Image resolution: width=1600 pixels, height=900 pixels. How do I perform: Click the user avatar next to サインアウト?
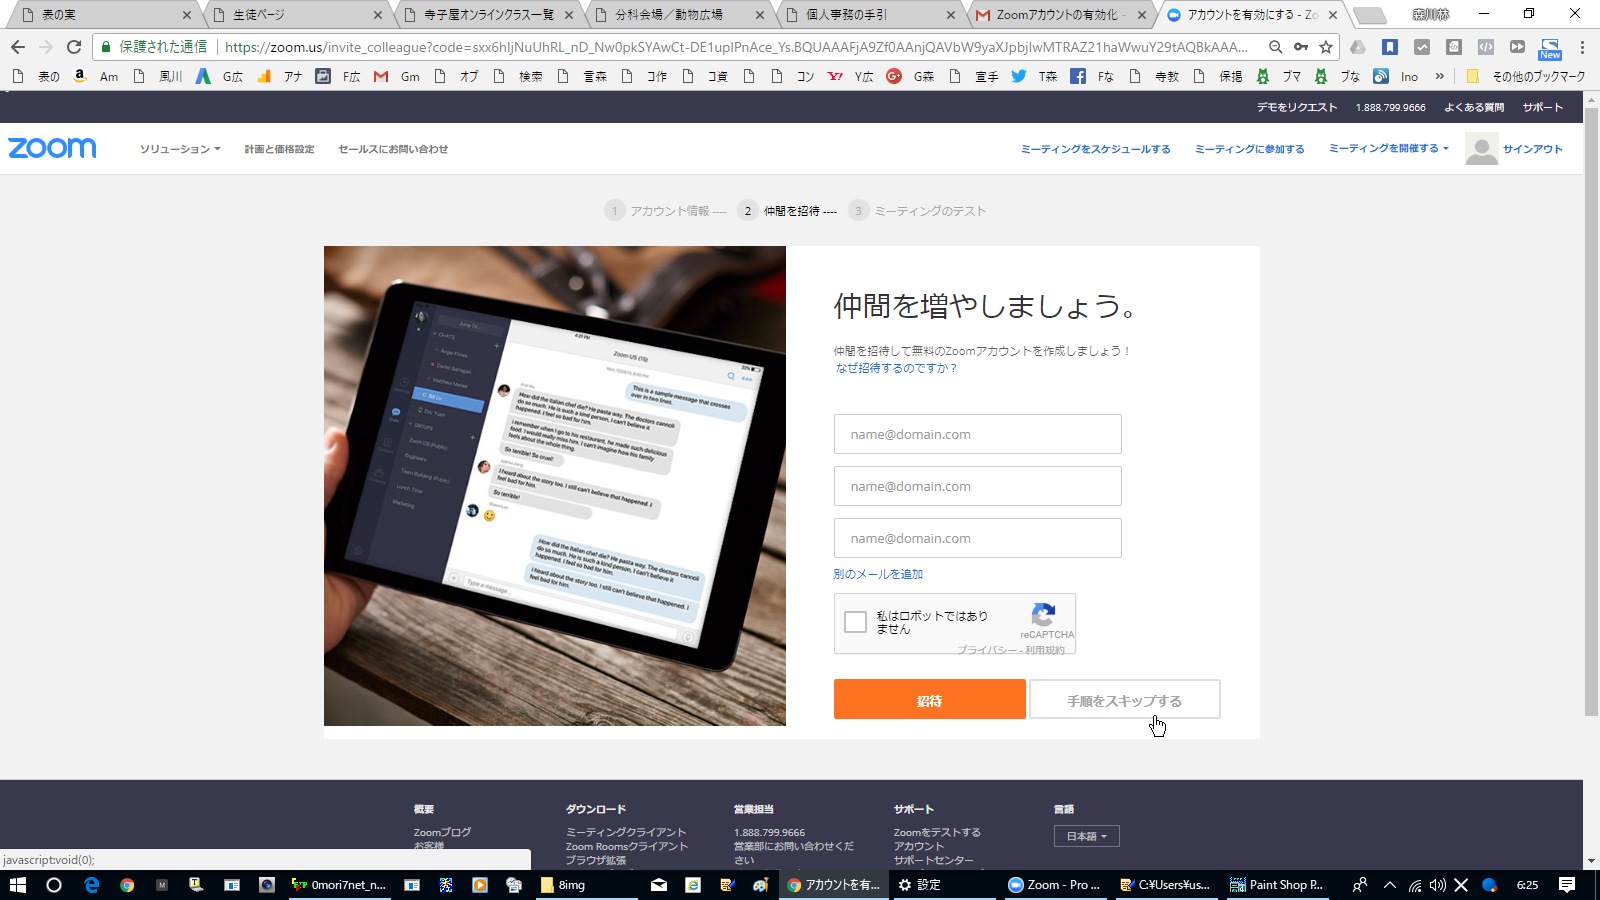[x=1481, y=149]
